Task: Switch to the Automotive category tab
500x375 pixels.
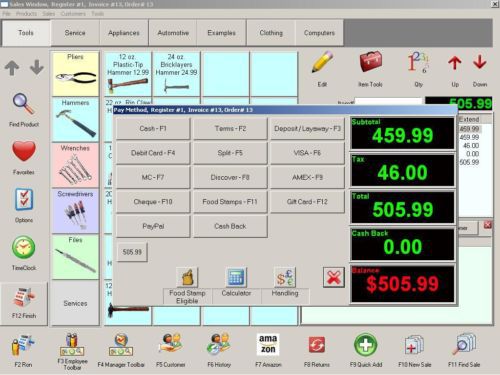Action: point(173,33)
